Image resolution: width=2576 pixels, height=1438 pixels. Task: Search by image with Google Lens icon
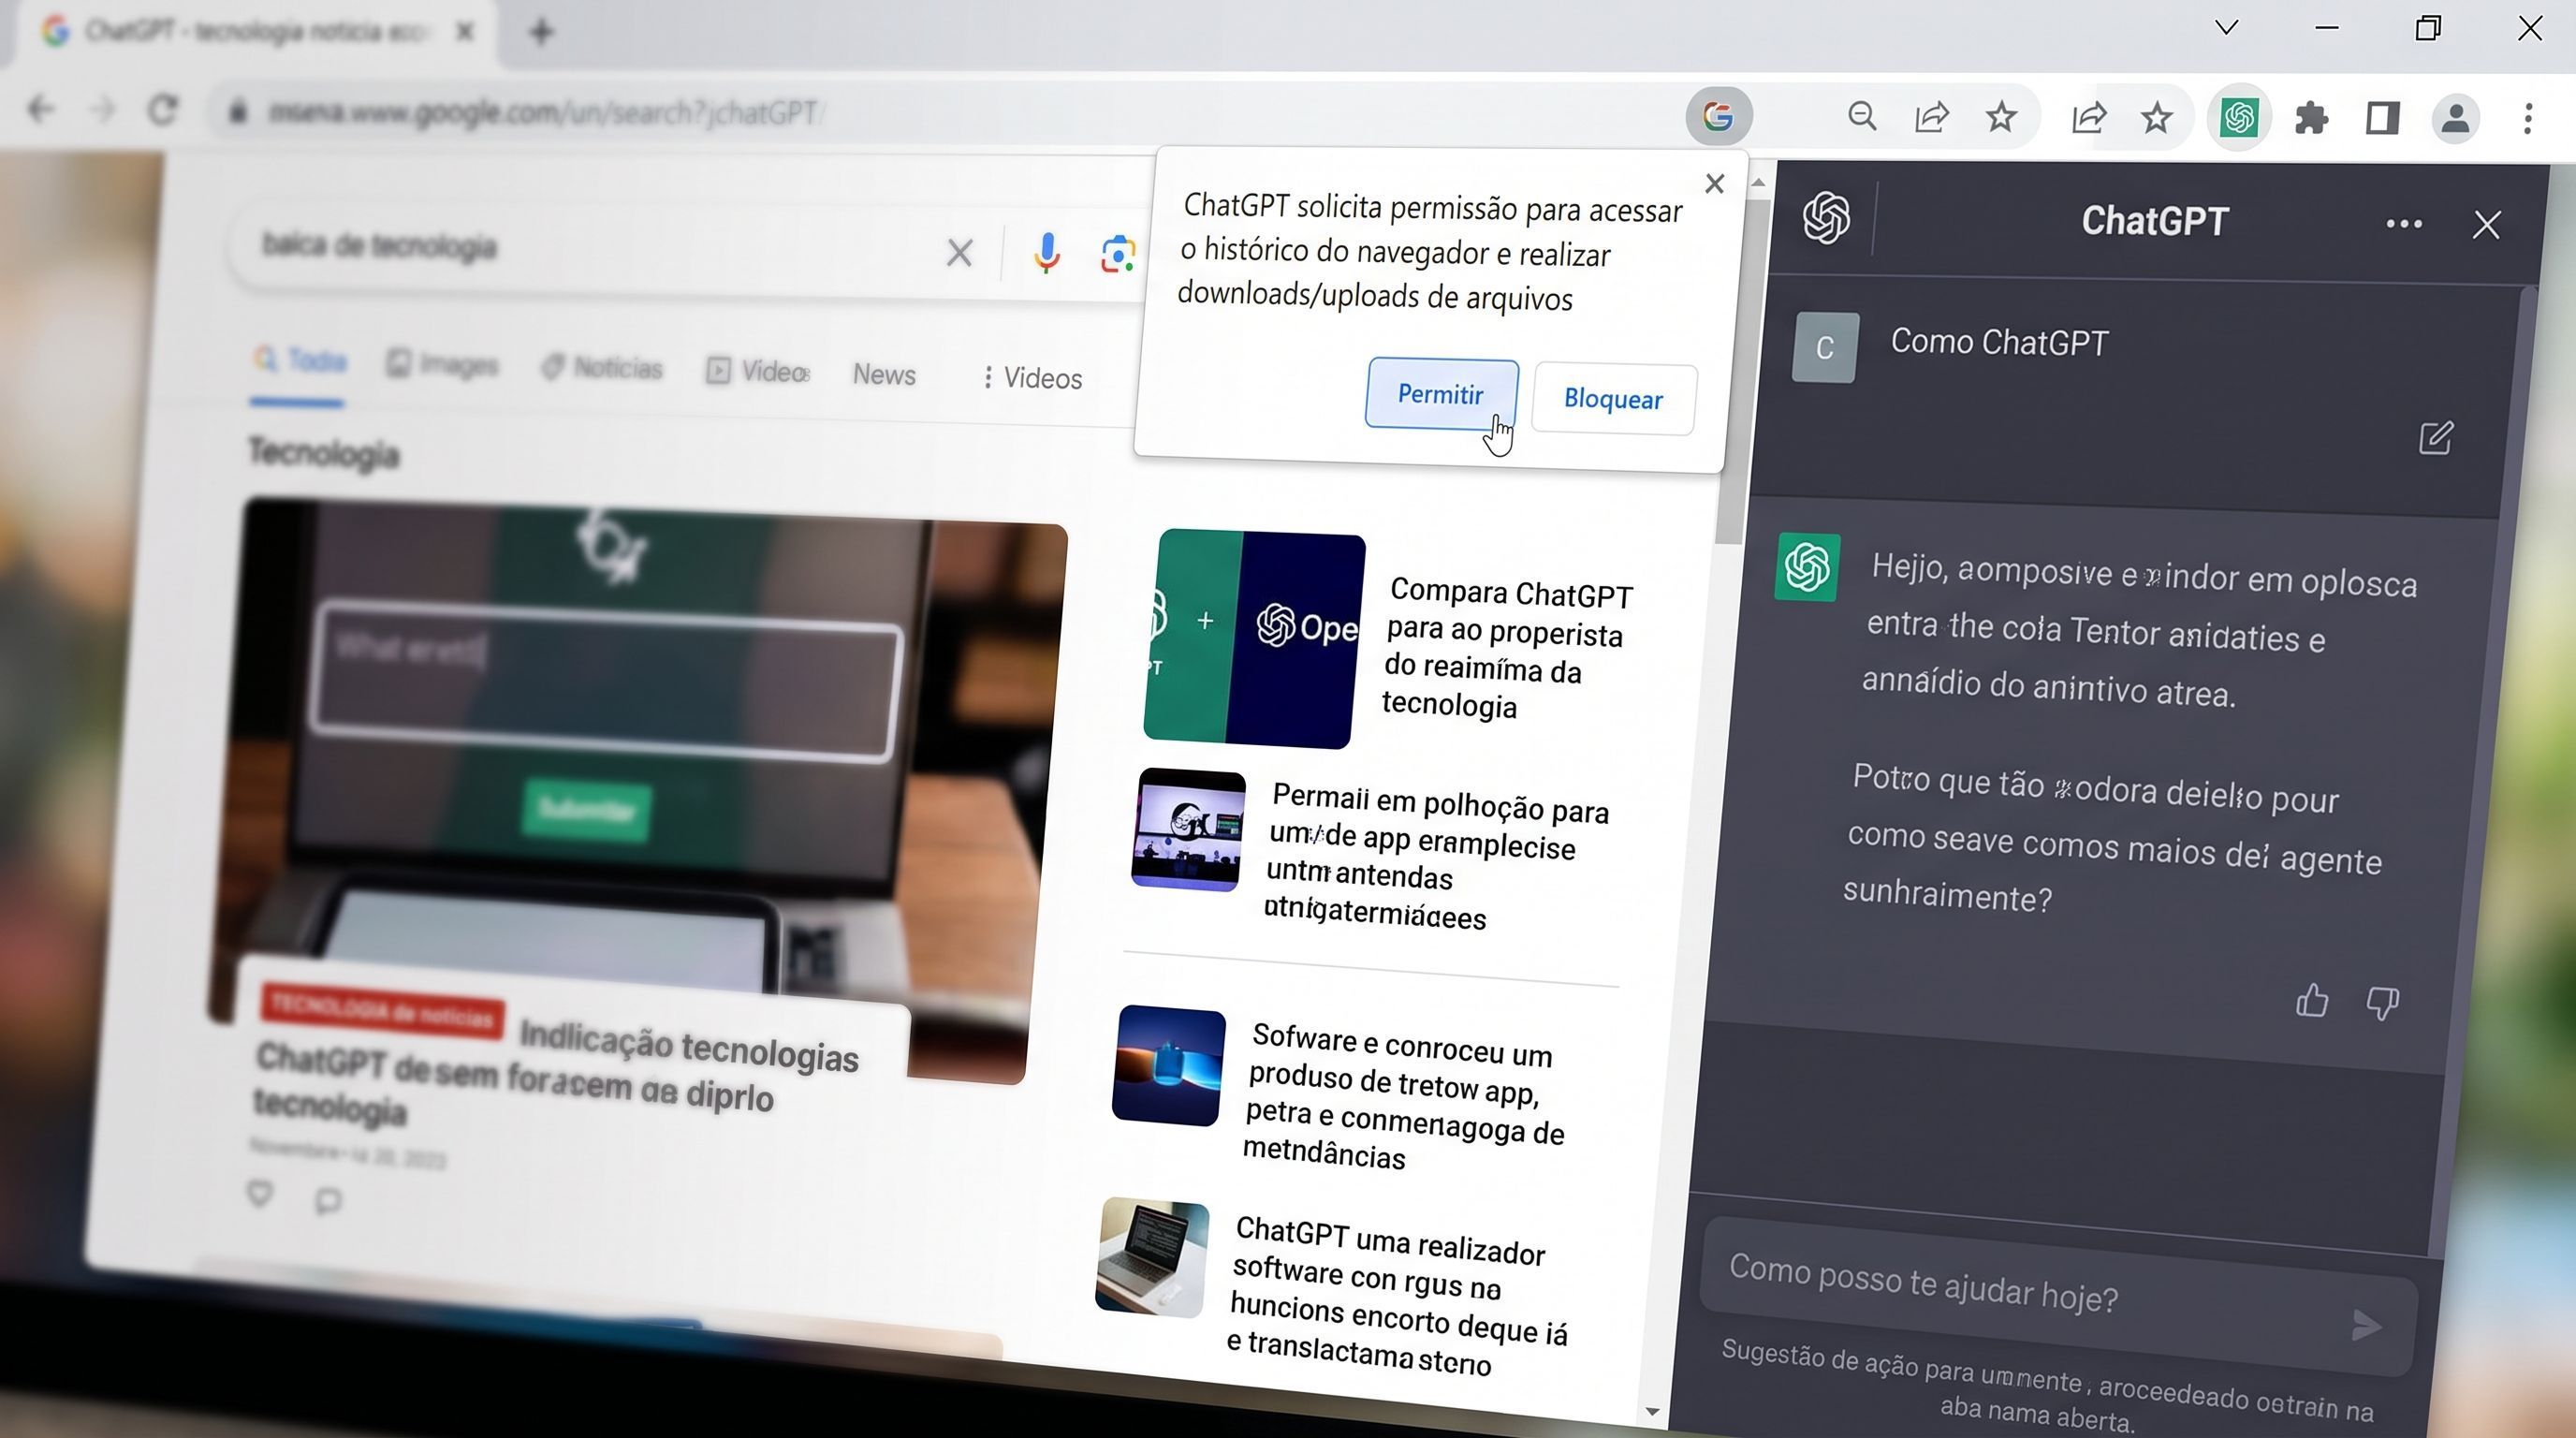1117,254
